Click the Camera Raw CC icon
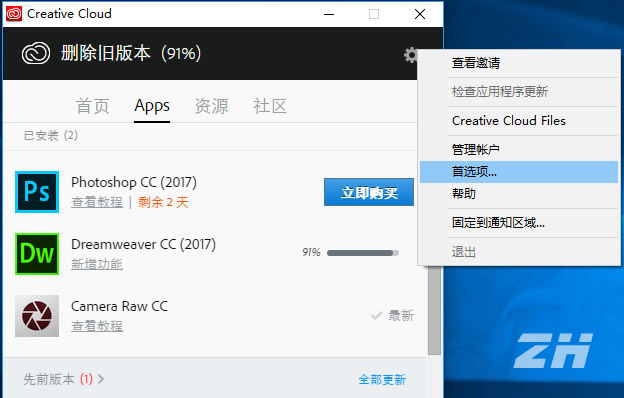The image size is (624, 398). 37,316
